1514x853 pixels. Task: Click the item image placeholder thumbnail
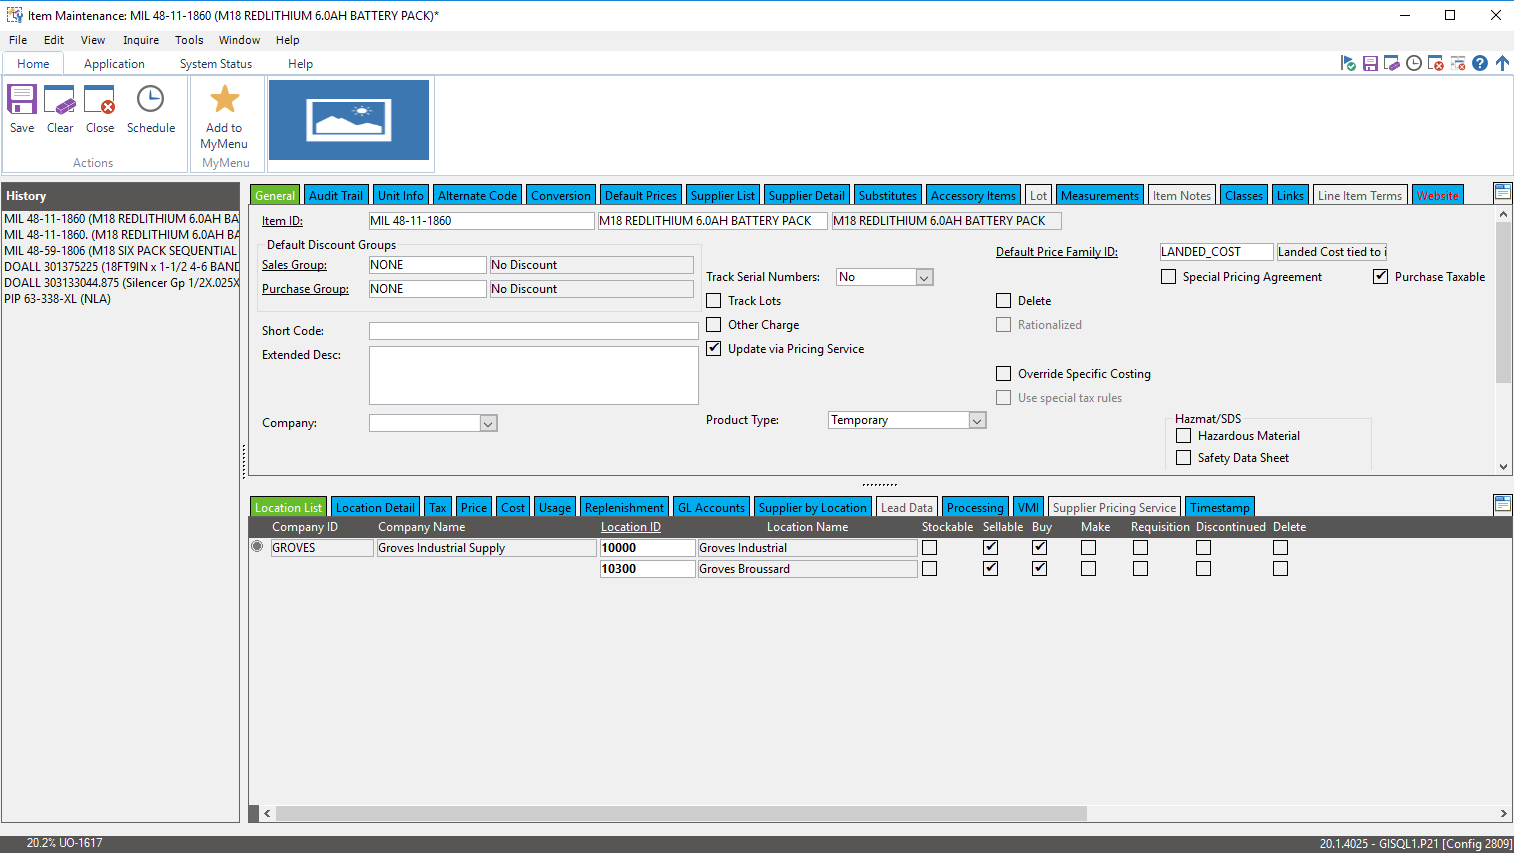coord(349,120)
